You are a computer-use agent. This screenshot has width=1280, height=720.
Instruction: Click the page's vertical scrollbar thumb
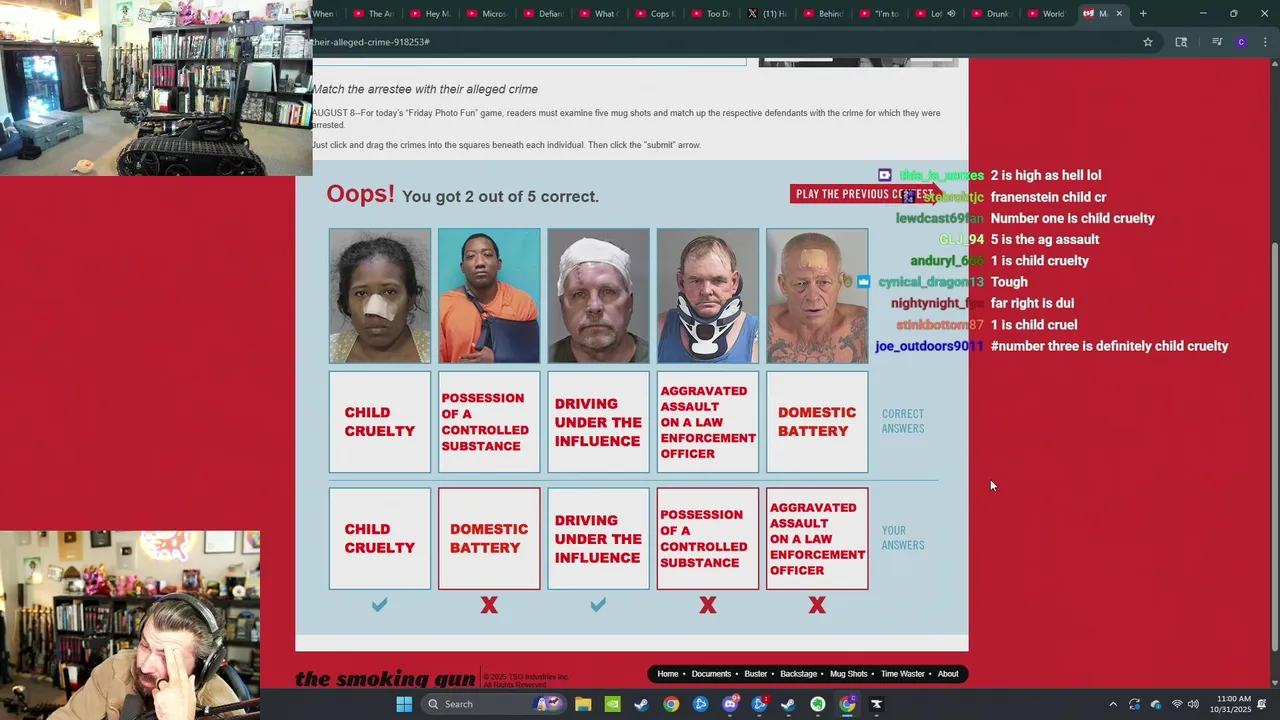[x=1273, y=448]
